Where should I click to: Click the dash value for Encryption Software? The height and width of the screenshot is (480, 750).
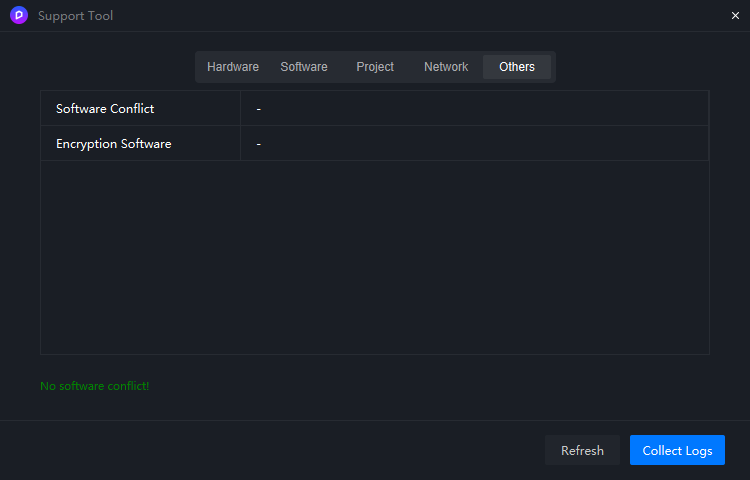pyautogui.click(x=259, y=144)
